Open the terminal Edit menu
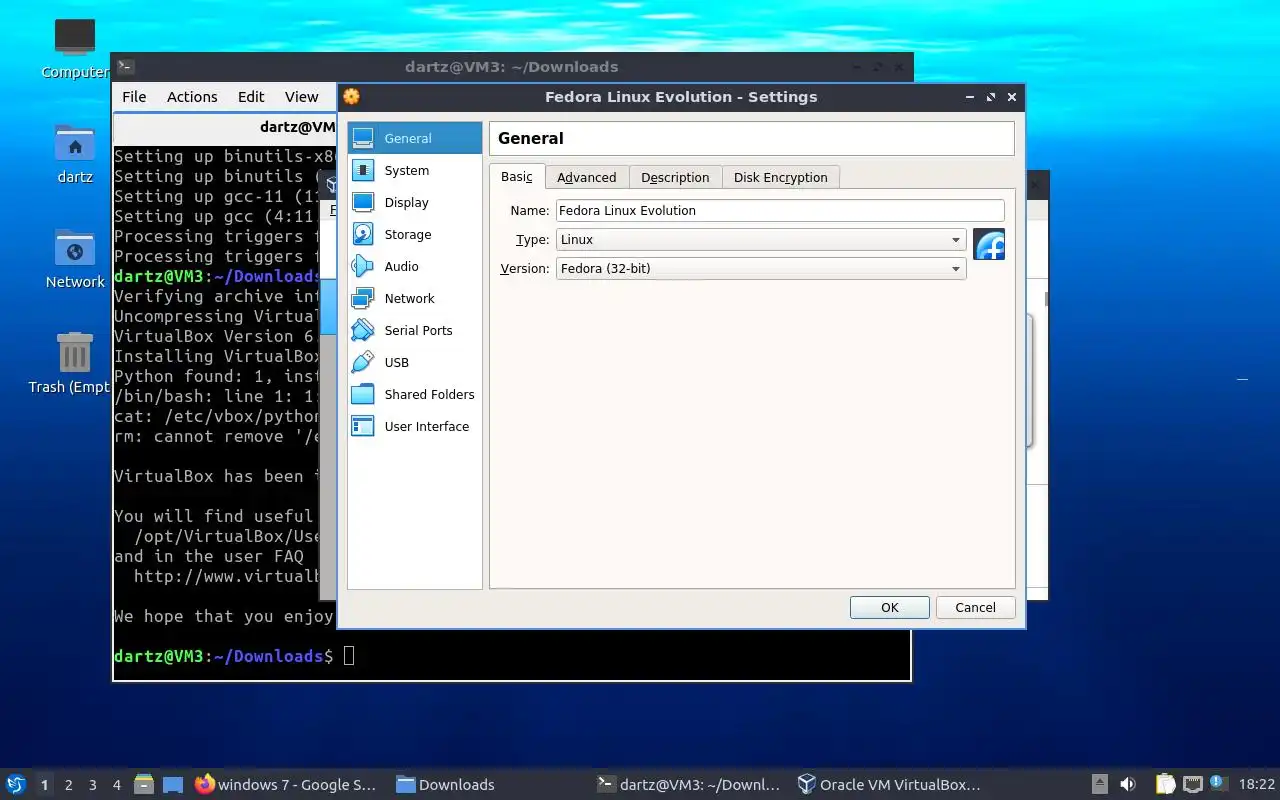Viewport: 1280px width, 800px height. pyautogui.click(x=251, y=97)
